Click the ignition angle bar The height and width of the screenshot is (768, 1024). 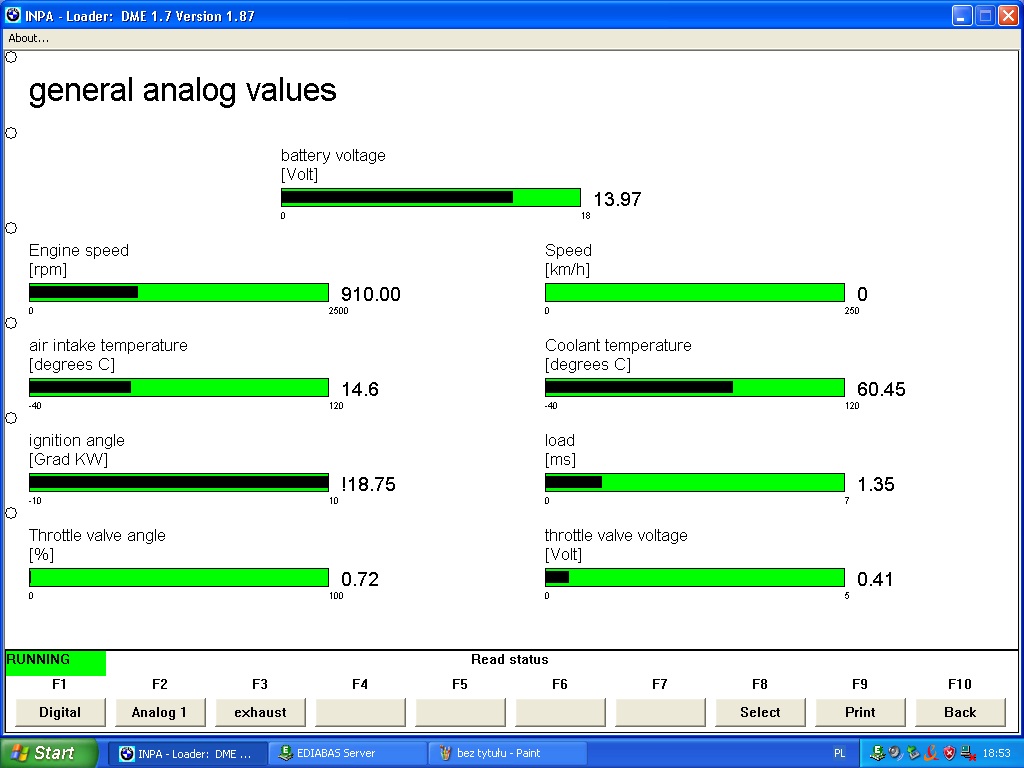179,483
